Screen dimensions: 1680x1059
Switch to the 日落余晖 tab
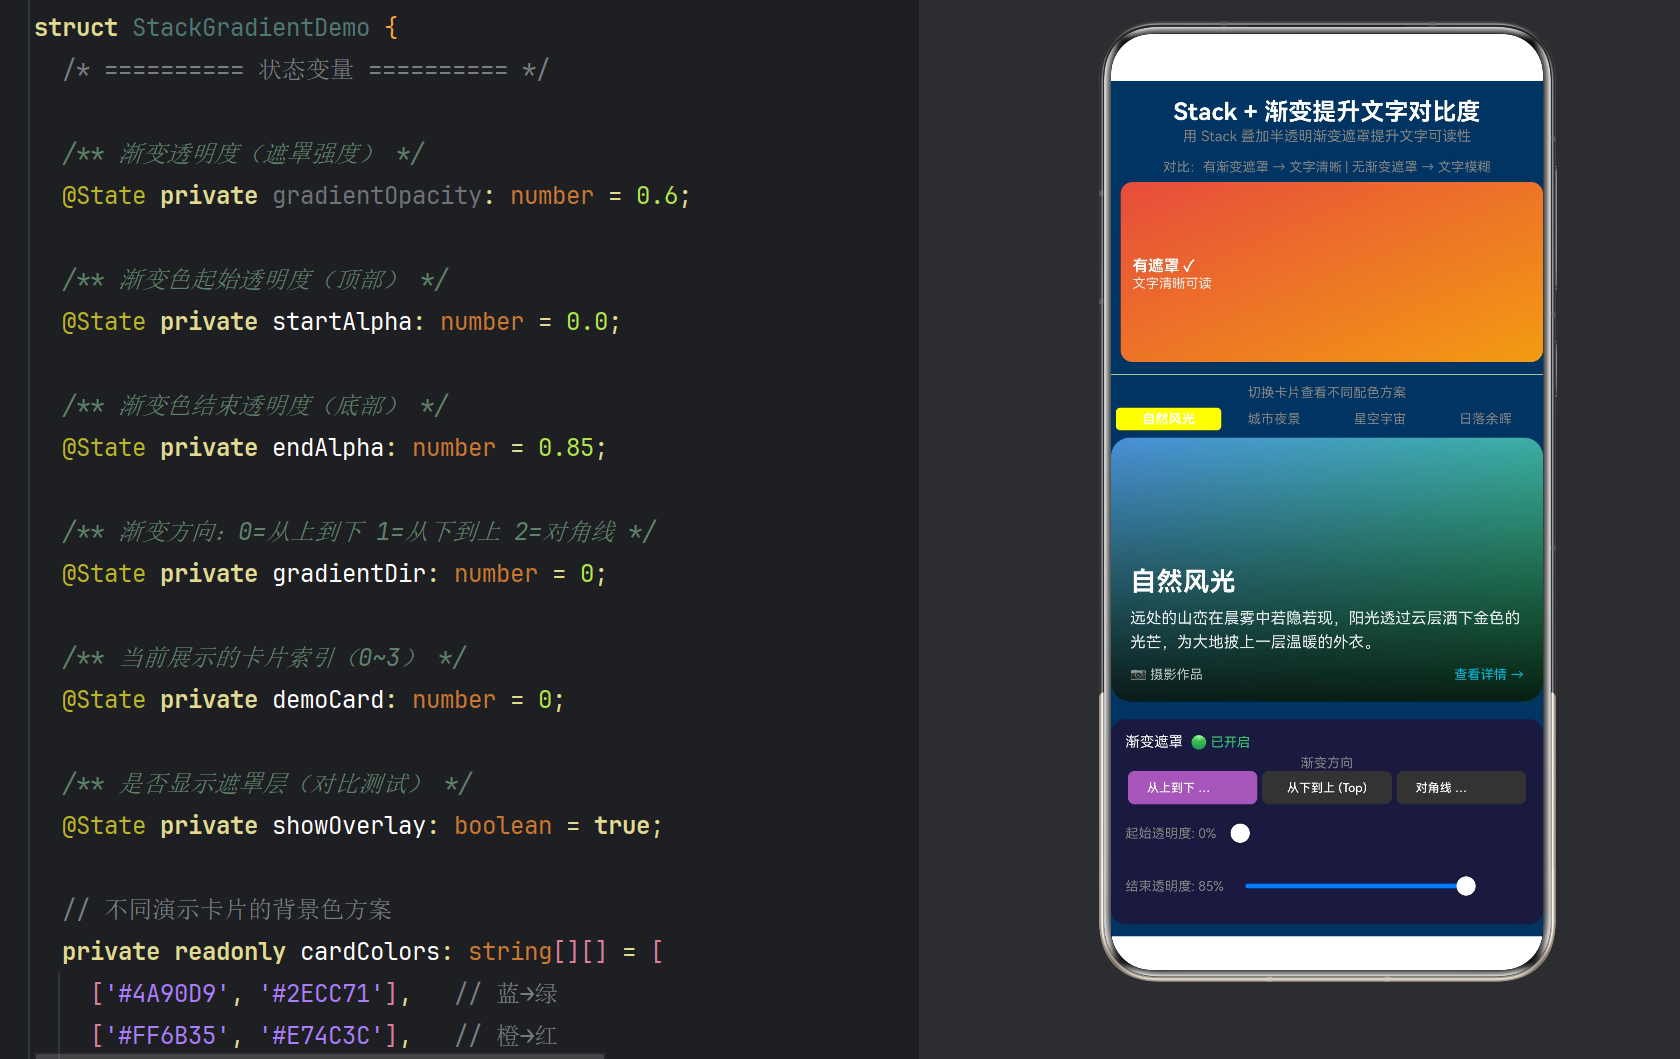click(x=1485, y=419)
